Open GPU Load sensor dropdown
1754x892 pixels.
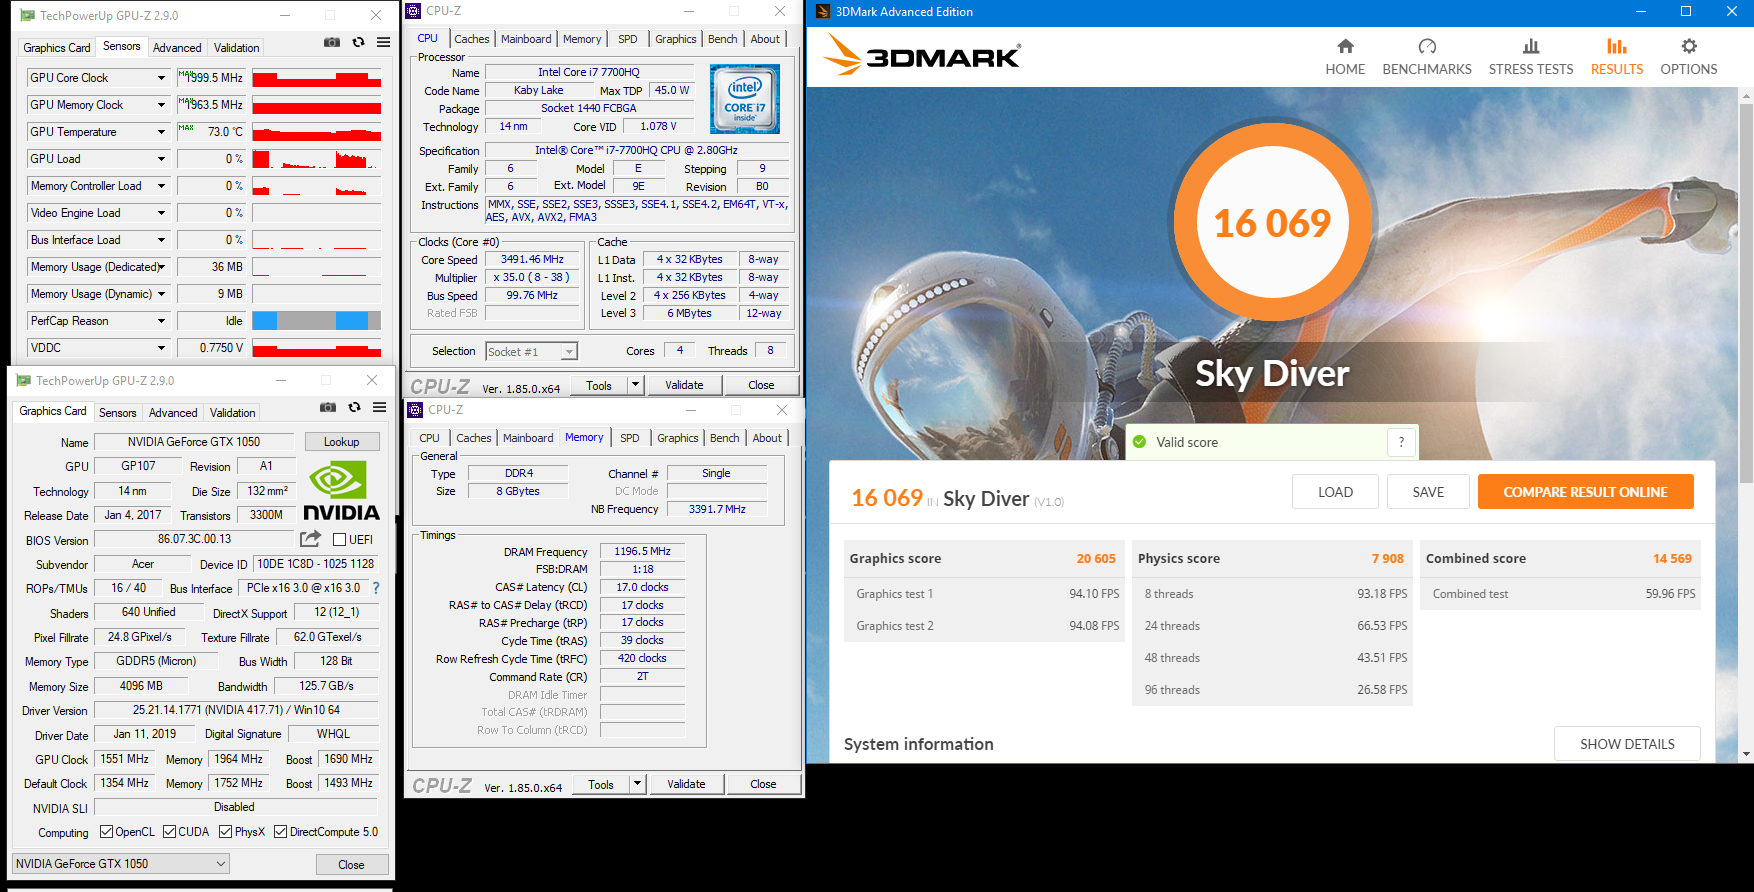(x=161, y=159)
